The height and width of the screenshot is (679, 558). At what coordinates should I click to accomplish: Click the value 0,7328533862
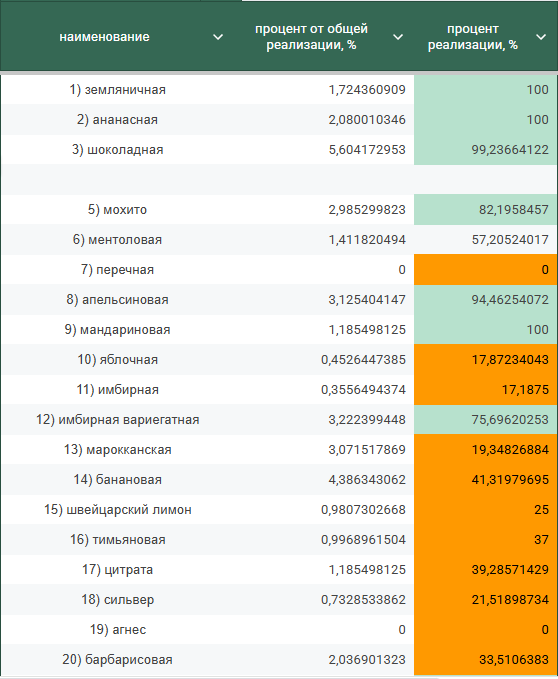[363, 600]
